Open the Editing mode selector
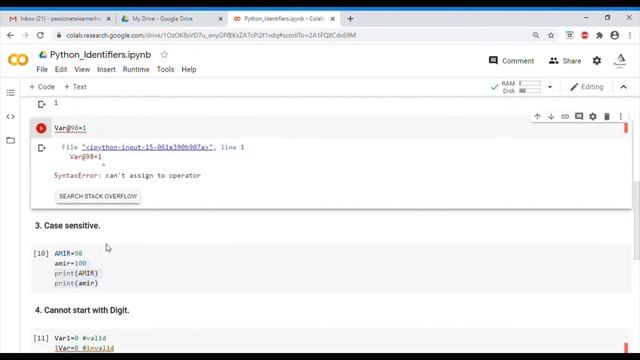Screen dimensions: 640x360 587,87
